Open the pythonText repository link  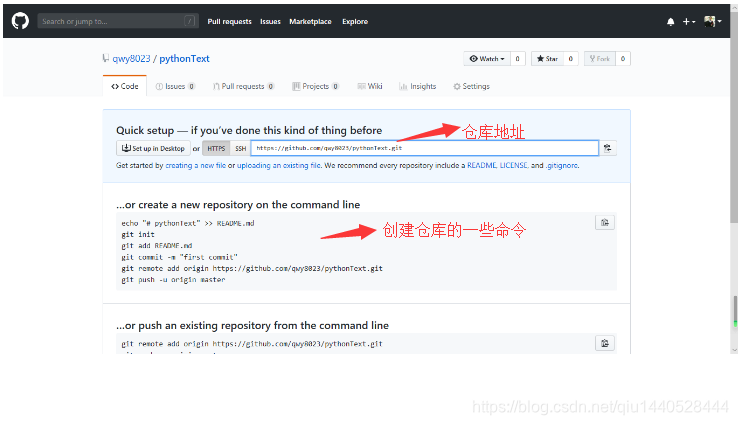[184, 59]
